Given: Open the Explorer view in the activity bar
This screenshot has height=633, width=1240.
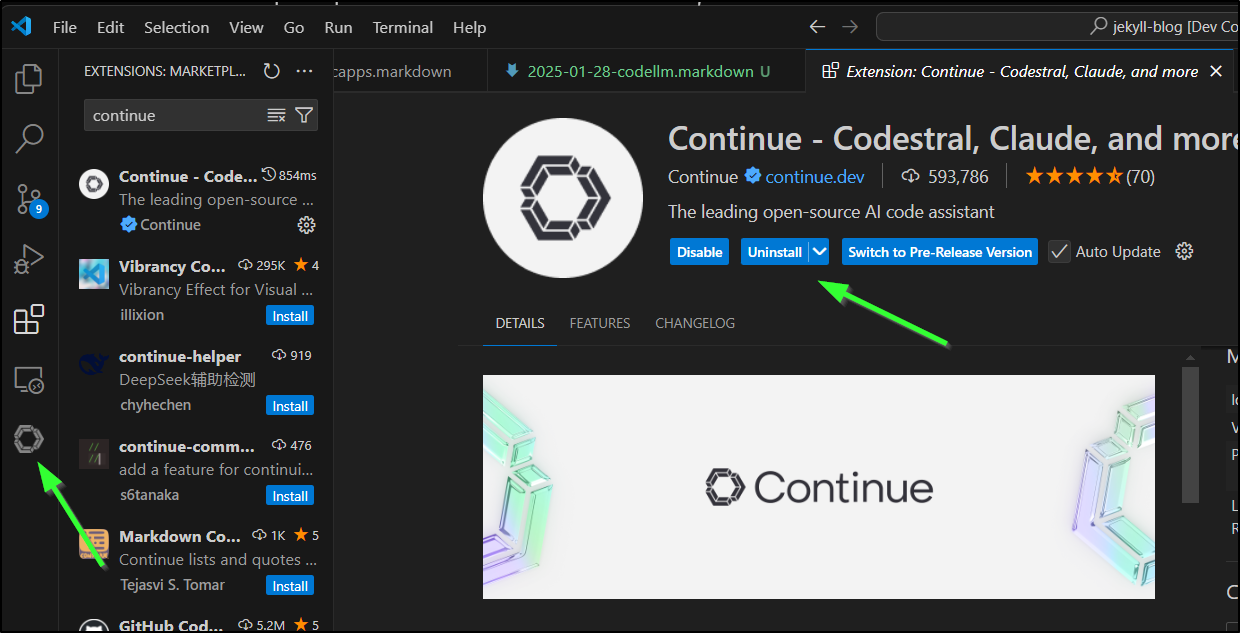Looking at the screenshot, I should click(28, 78).
